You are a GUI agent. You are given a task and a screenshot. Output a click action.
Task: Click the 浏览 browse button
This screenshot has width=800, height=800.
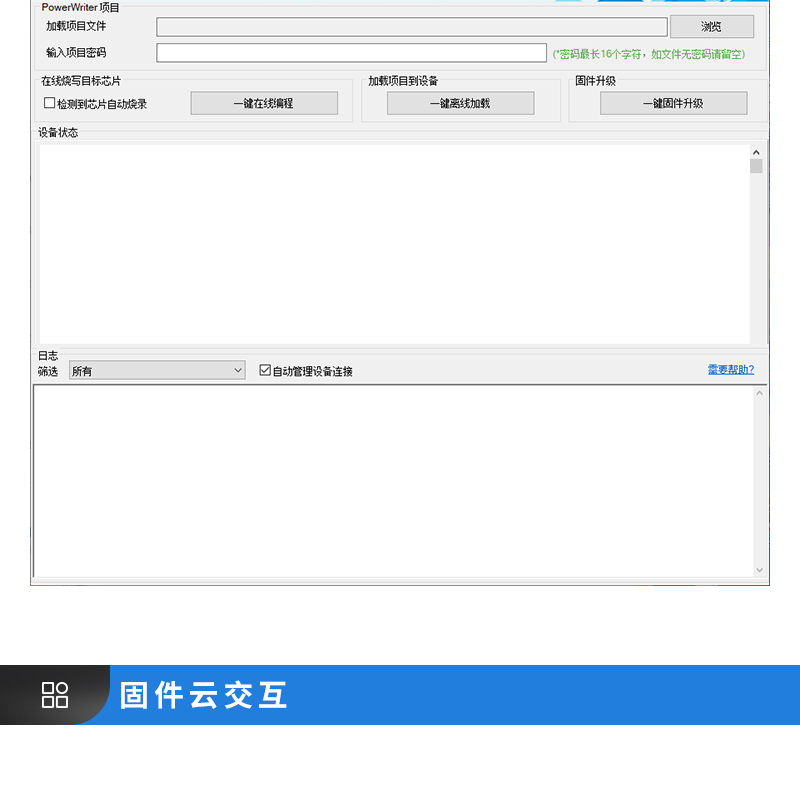pyautogui.click(x=711, y=27)
